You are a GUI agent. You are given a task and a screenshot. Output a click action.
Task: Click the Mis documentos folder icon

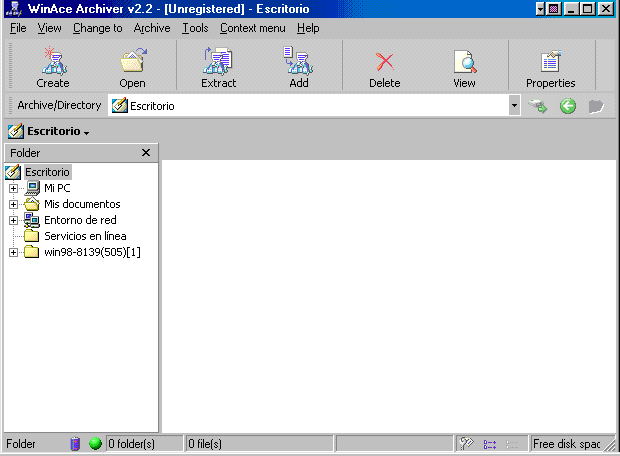pos(32,204)
